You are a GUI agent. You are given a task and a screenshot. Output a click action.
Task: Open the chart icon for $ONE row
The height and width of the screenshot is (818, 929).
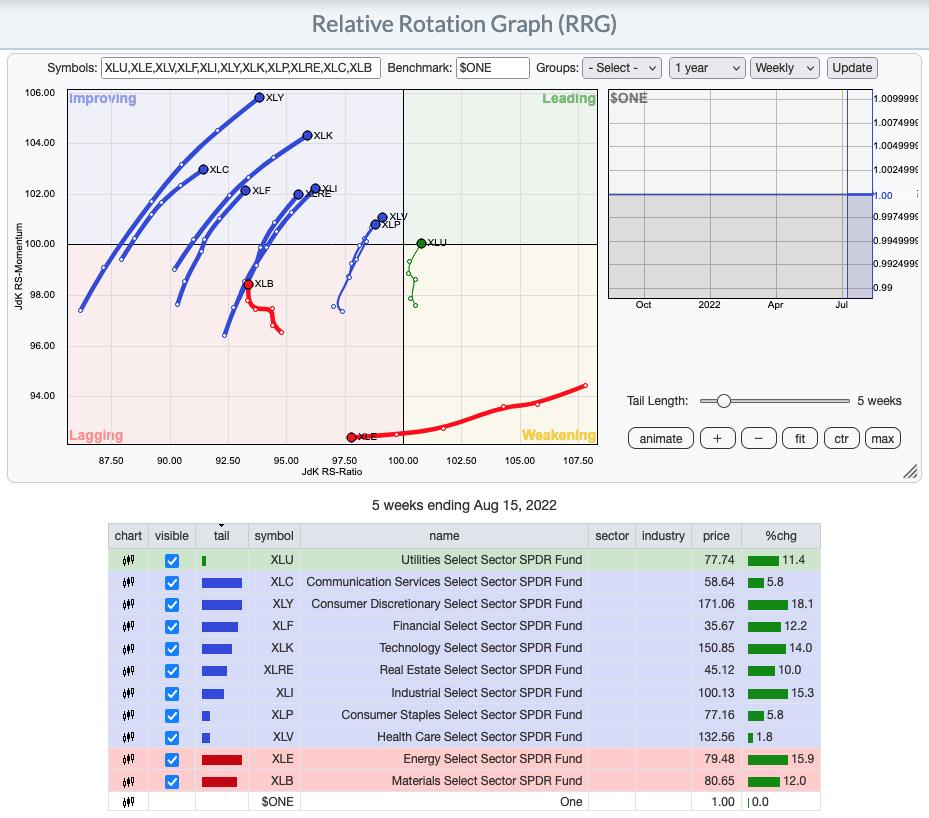tap(128, 802)
